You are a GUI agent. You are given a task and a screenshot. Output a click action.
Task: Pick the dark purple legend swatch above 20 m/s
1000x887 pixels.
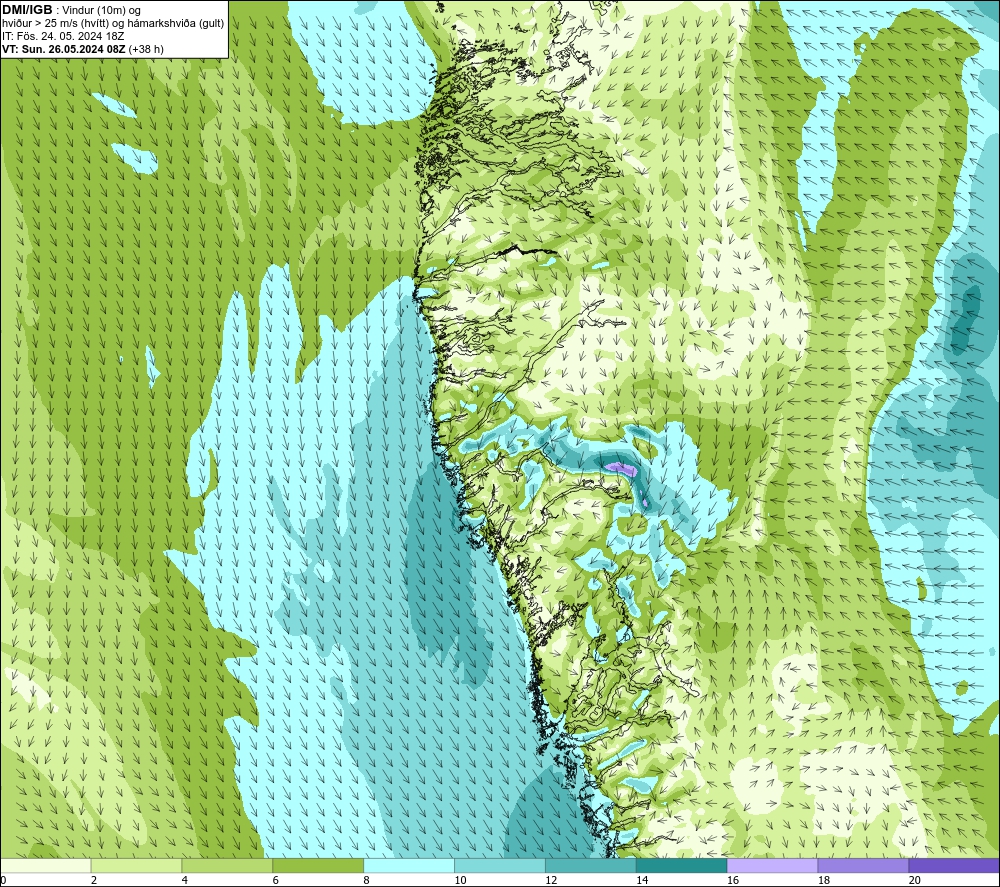(x=954, y=865)
